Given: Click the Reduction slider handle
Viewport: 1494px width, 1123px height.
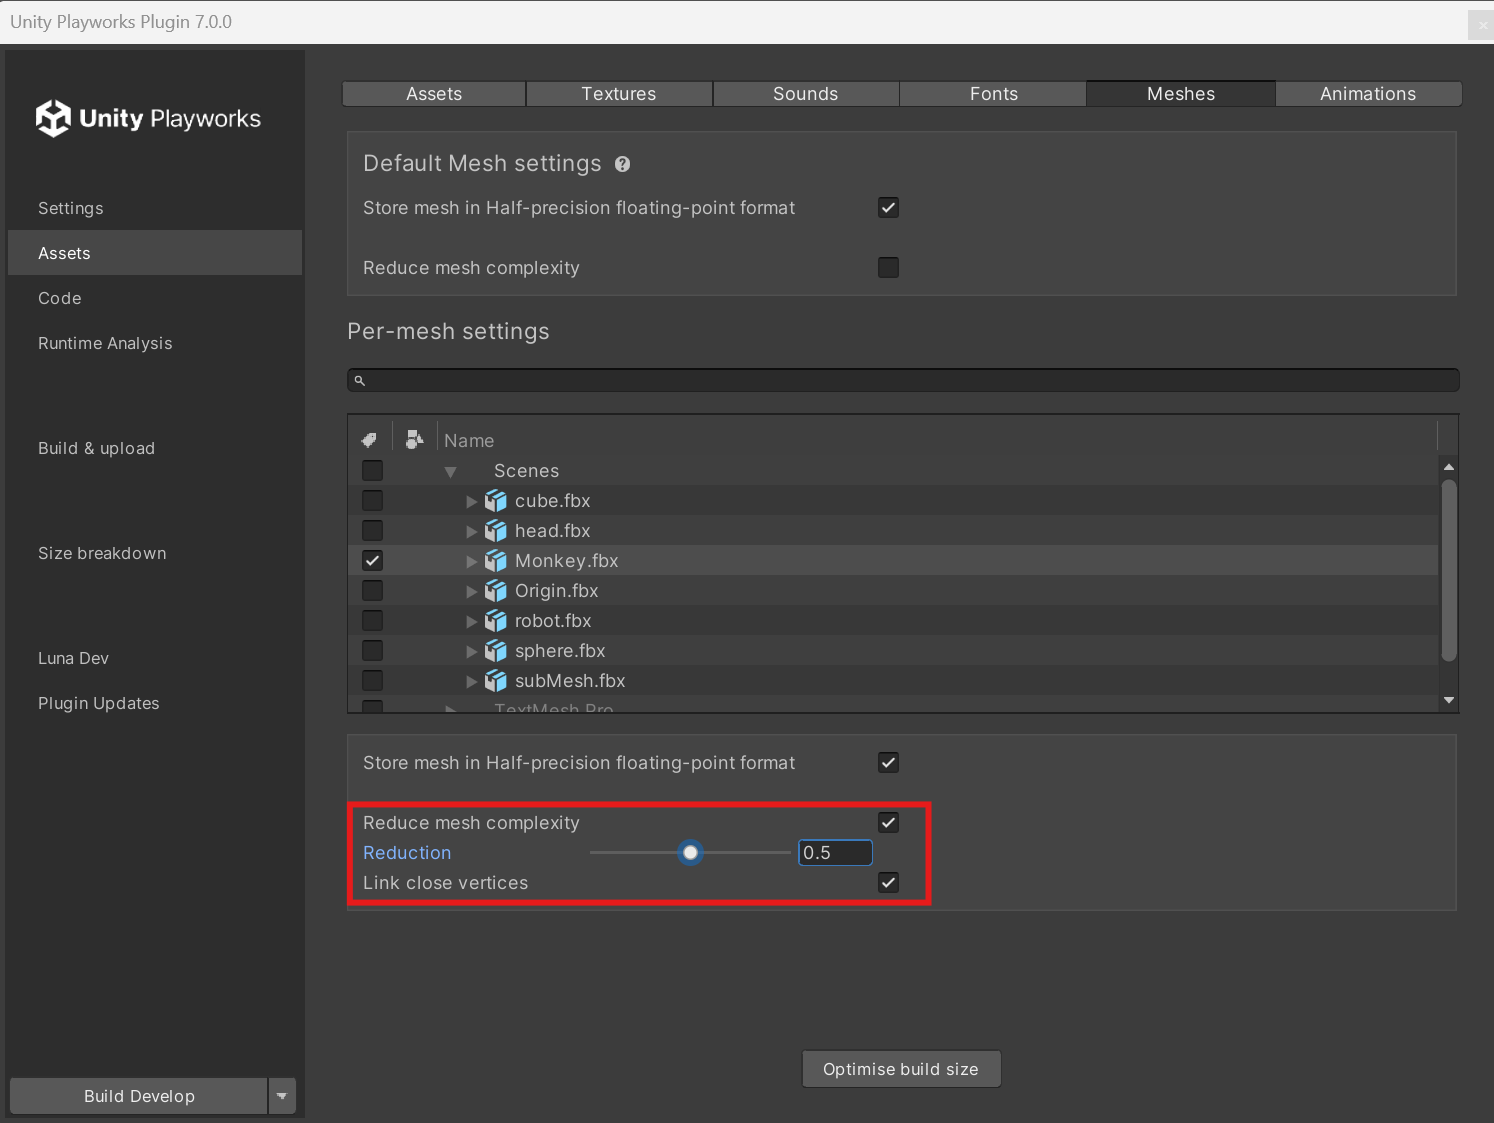Looking at the screenshot, I should coord(690,853).
